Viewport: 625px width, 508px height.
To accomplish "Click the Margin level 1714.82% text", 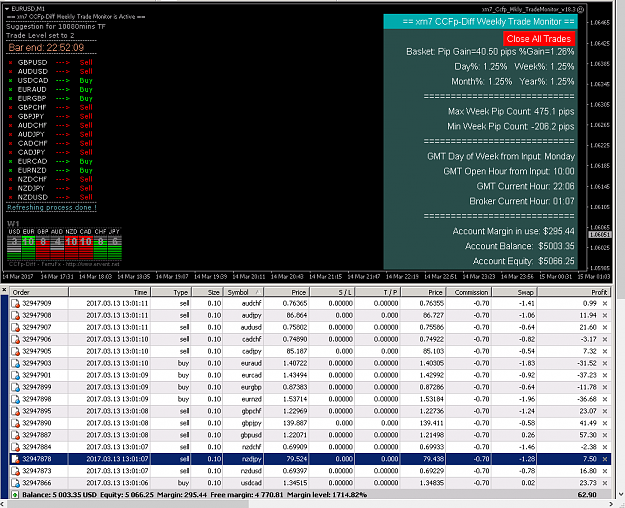I will coord(327,495).
